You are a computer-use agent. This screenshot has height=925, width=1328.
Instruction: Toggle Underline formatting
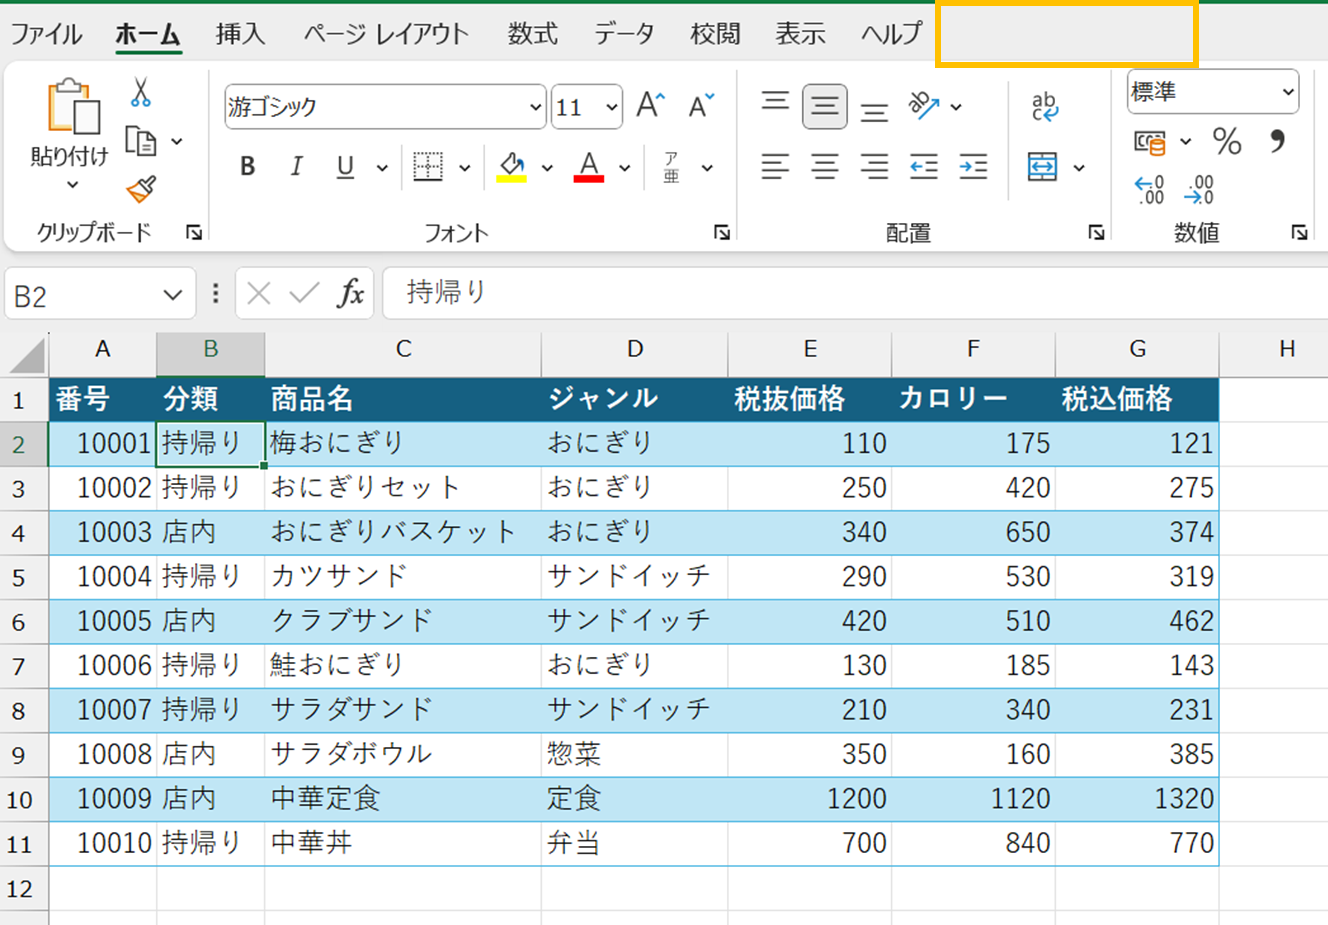[x=345, y=167]
